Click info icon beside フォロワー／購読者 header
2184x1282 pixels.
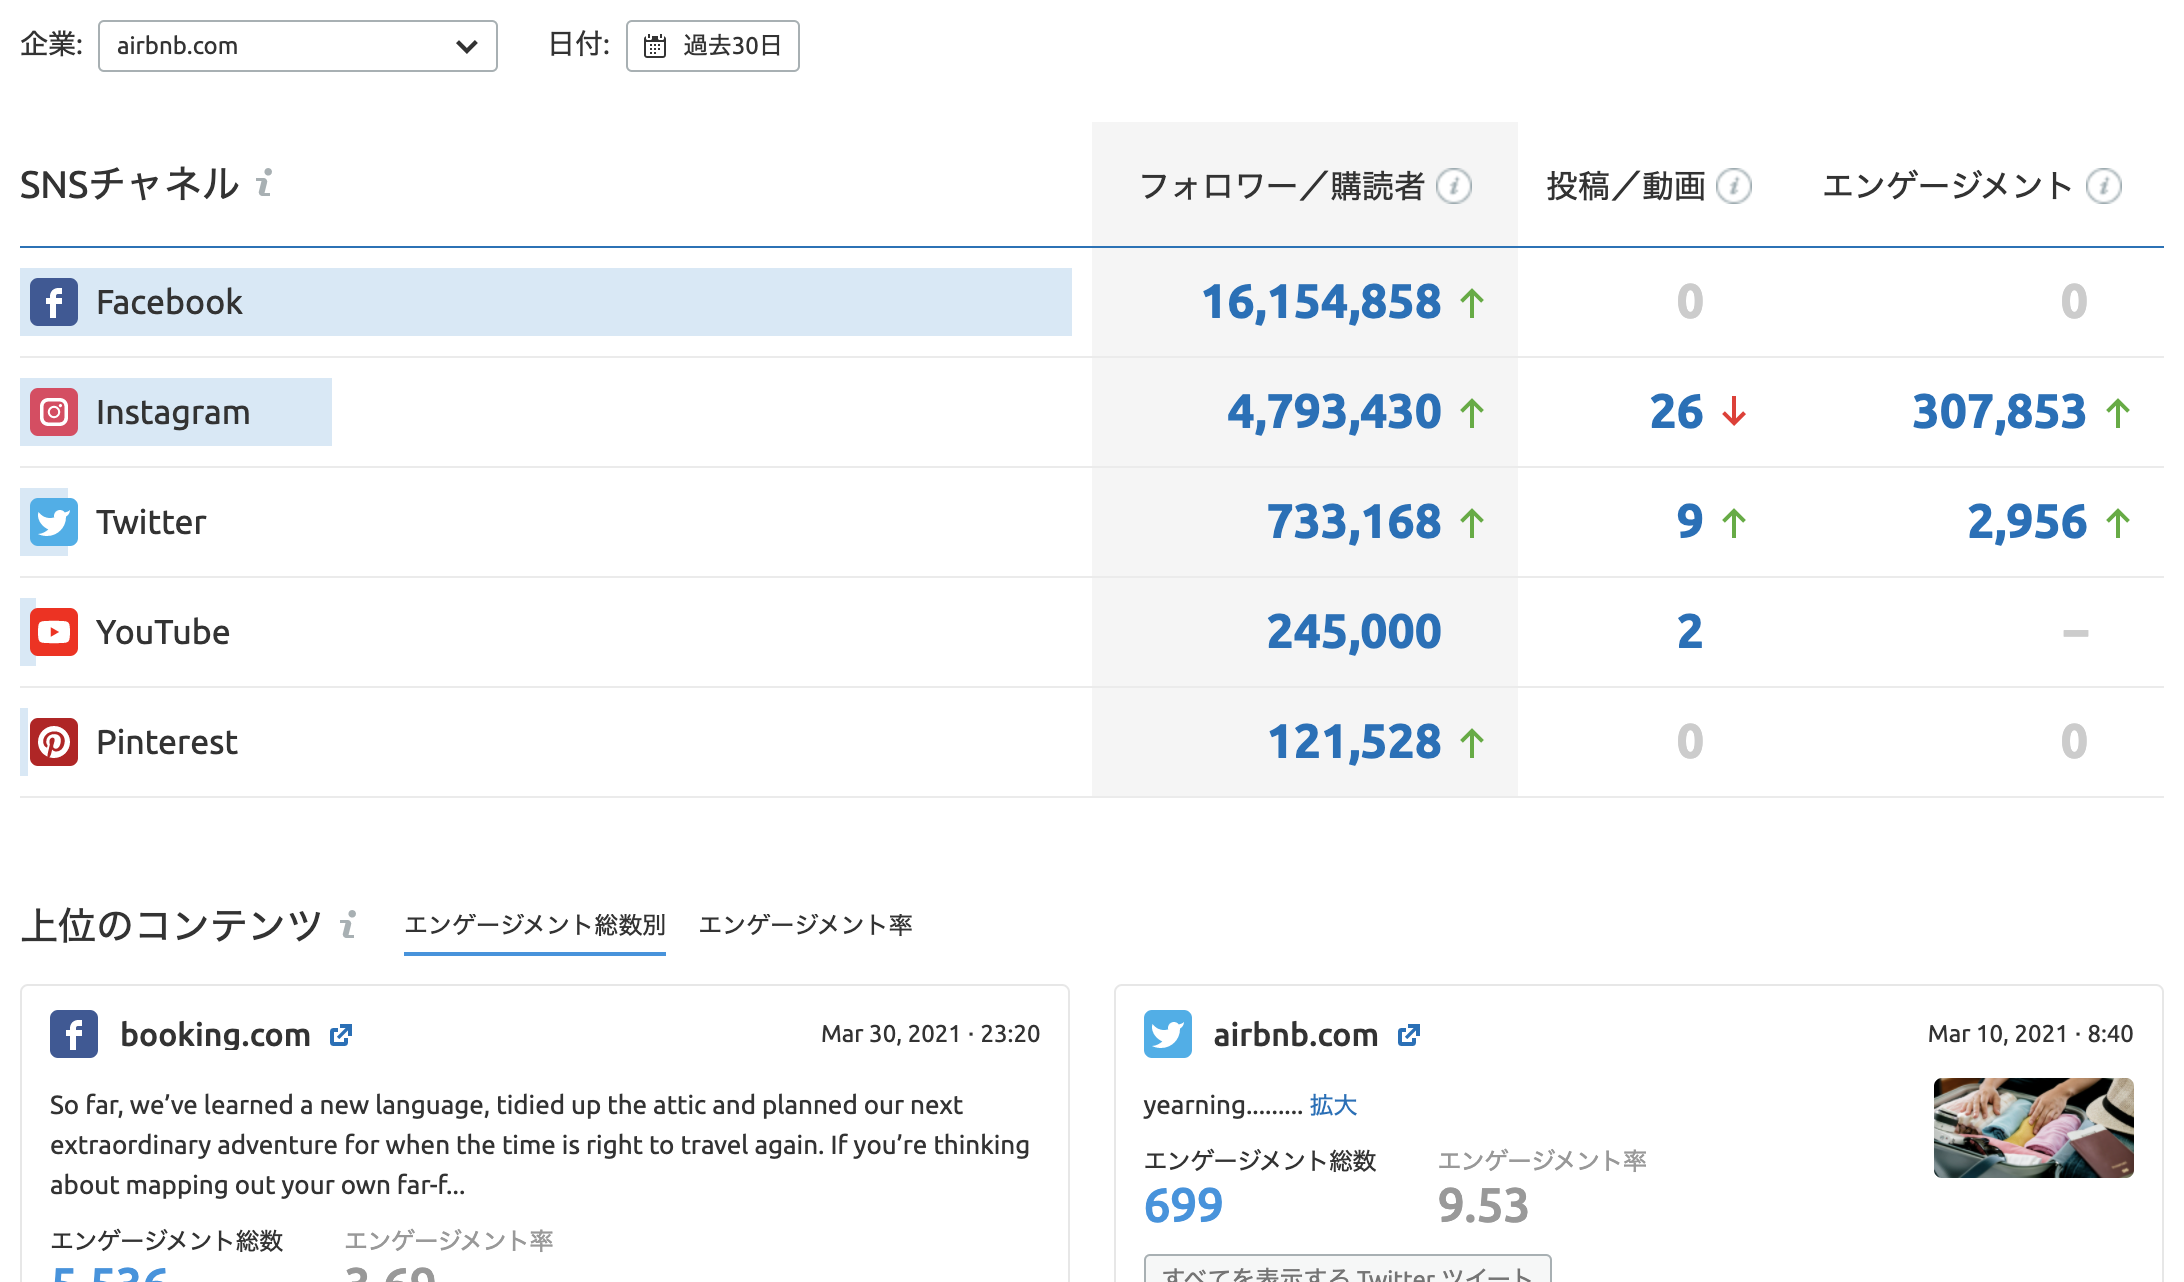click(1454, 186)
